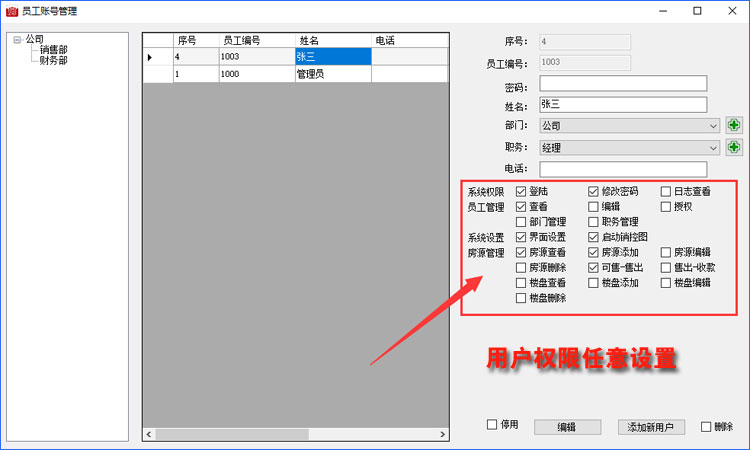Uncheck the 修改密码 permission
Screen dimensions: 750x450
pyautogui.click(x=594, y=191)
